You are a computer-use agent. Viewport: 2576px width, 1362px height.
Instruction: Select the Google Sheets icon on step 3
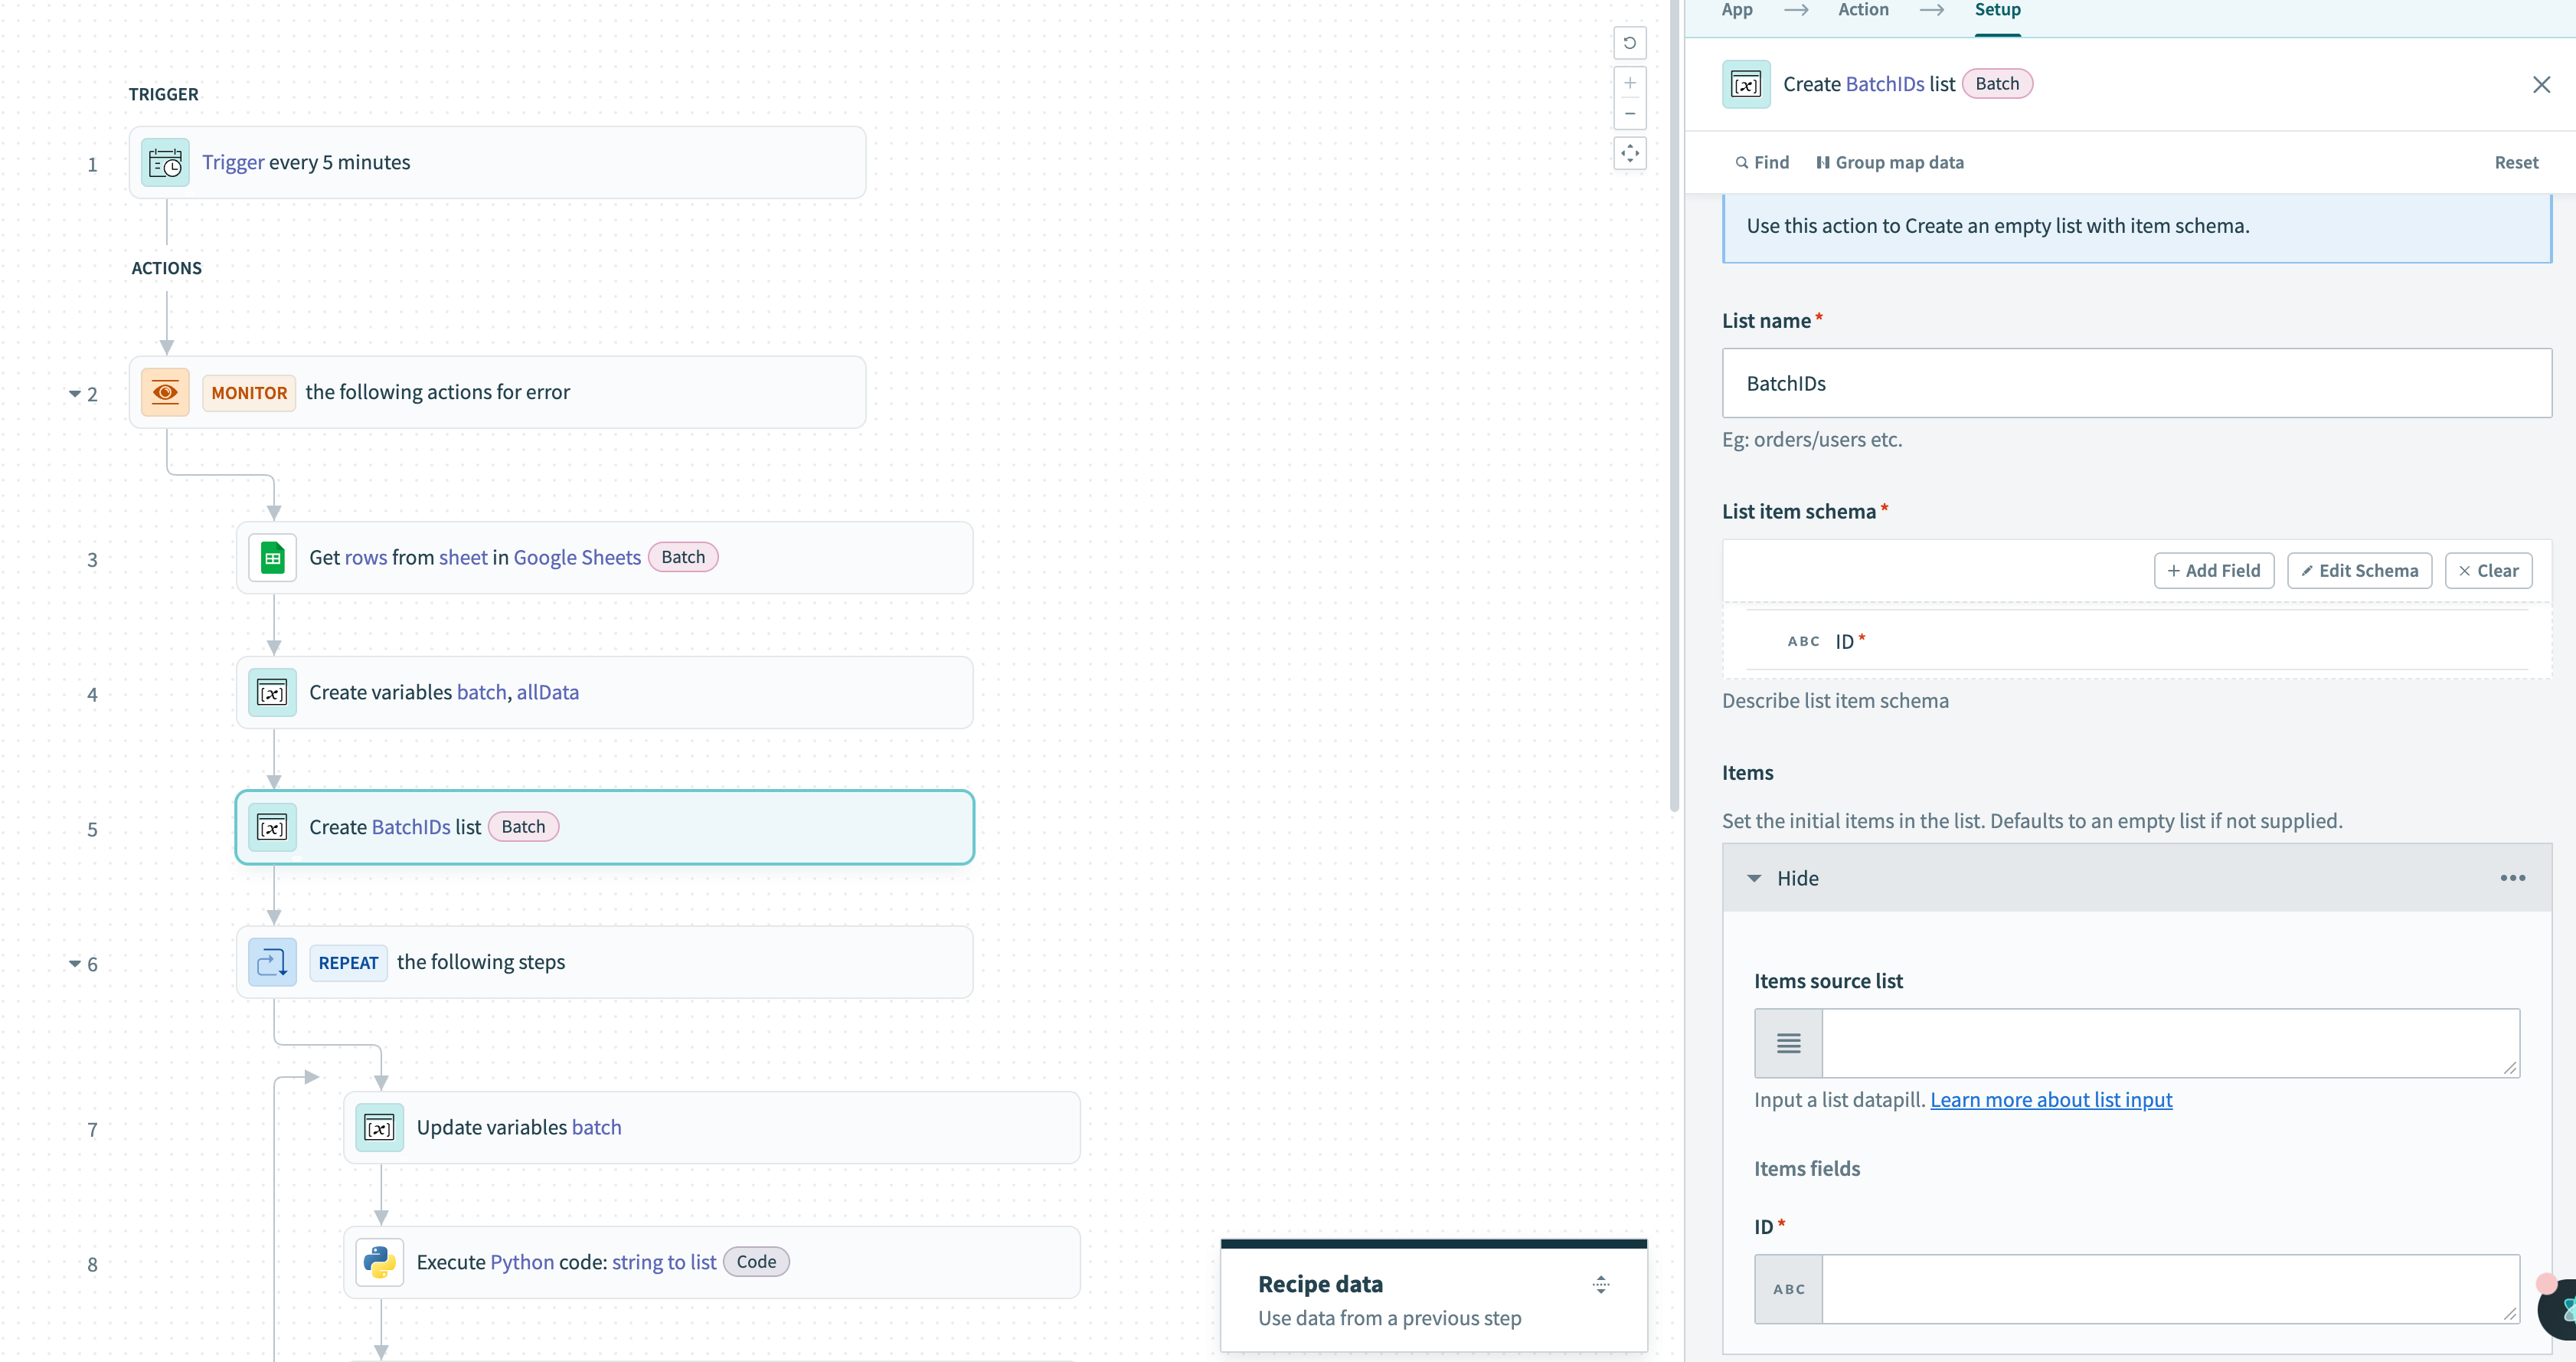[272, 558]
